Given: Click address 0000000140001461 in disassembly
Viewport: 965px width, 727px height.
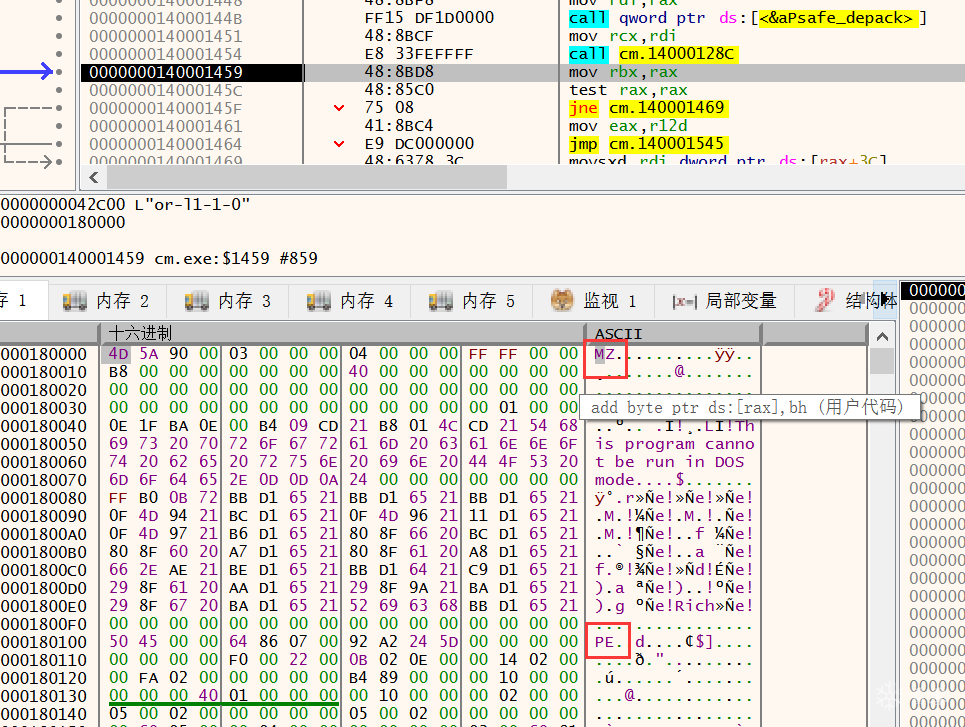Looking at the screenshot, I should click(x=166, y=126).
